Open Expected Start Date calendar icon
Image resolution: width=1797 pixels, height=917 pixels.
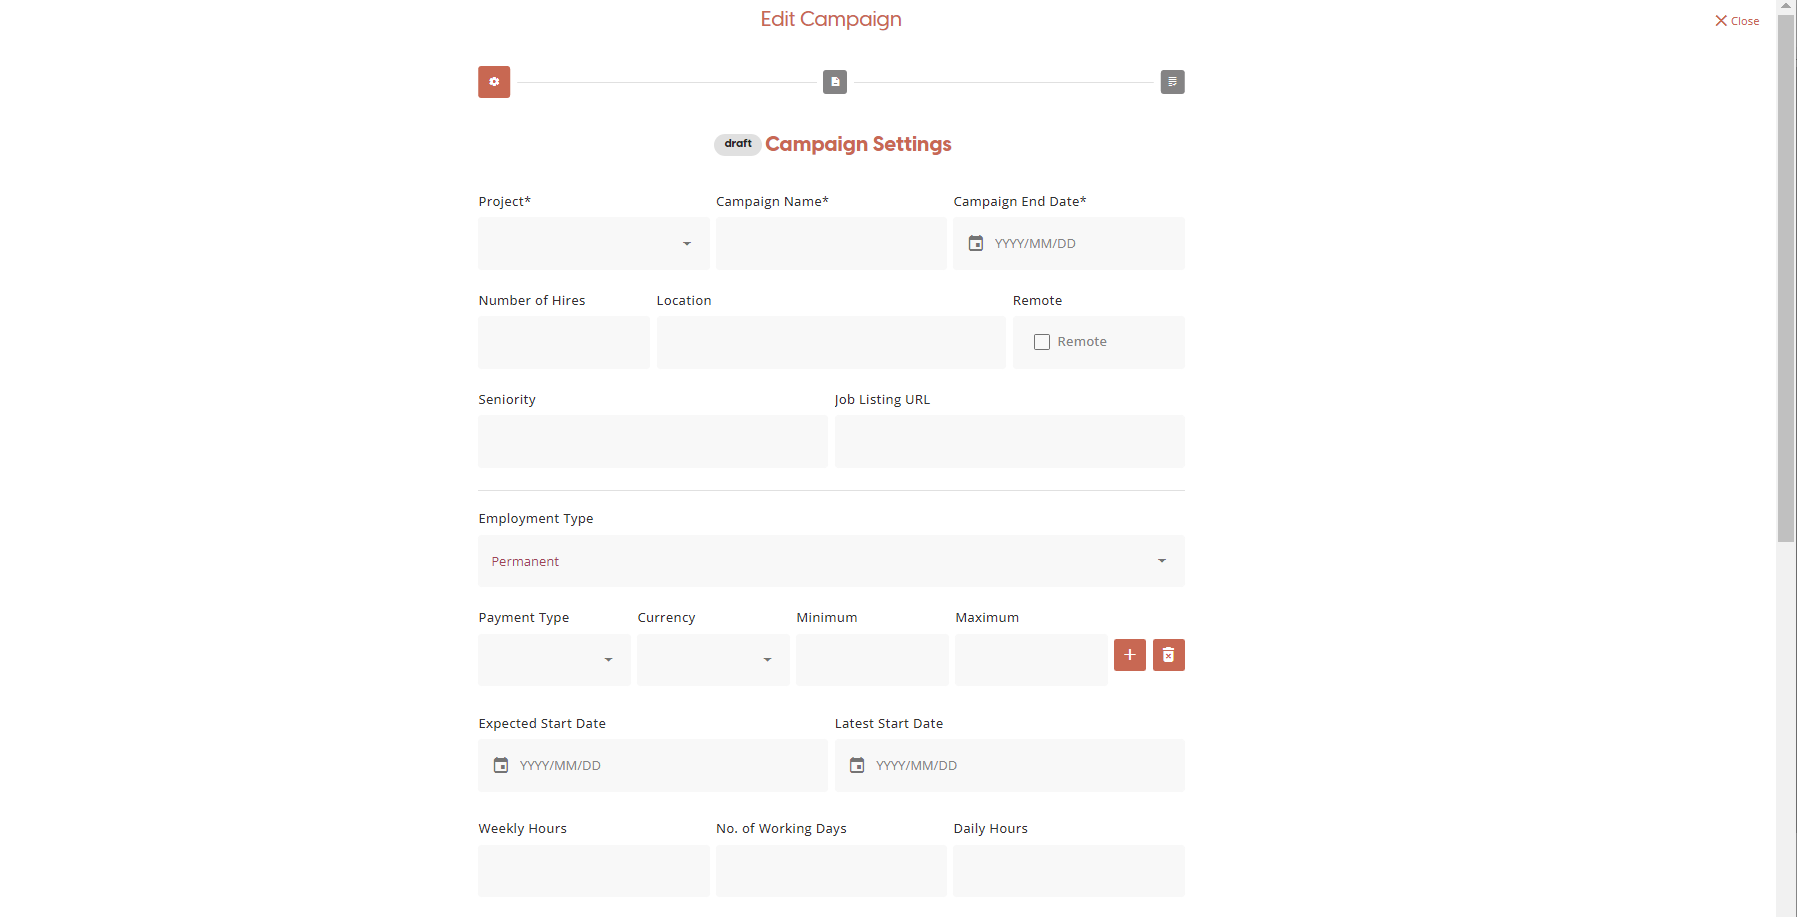(501, 766)
